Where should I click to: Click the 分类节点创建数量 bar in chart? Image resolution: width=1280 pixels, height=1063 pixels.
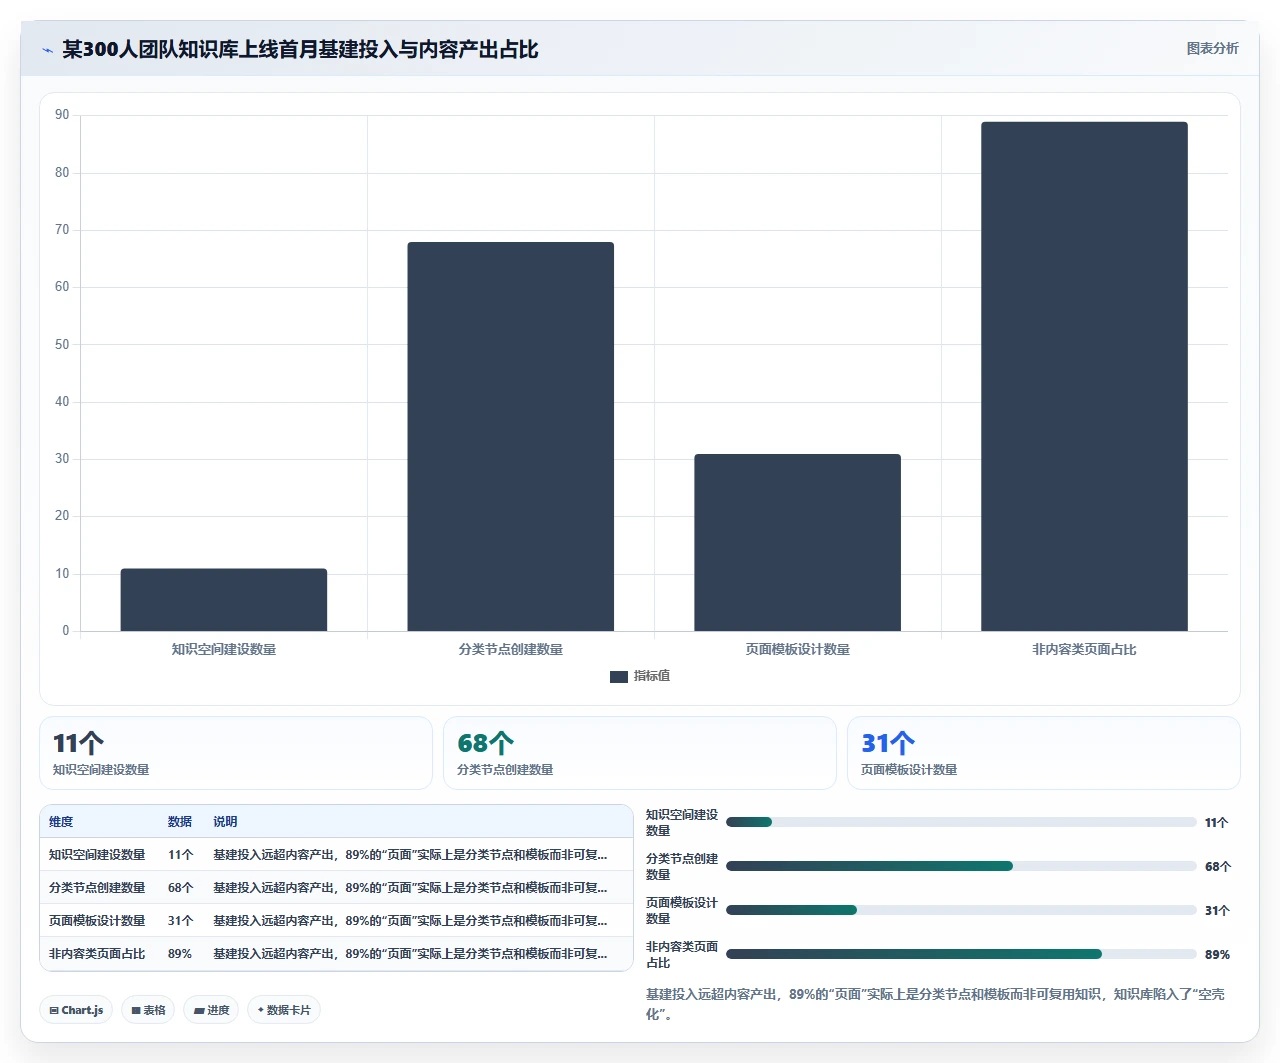(511, 437)
